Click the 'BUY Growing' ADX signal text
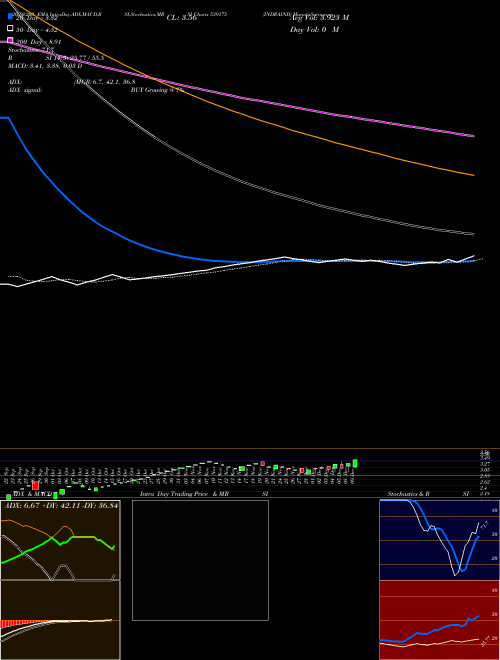This screenshot has width=500, height=660. point(149,90)
